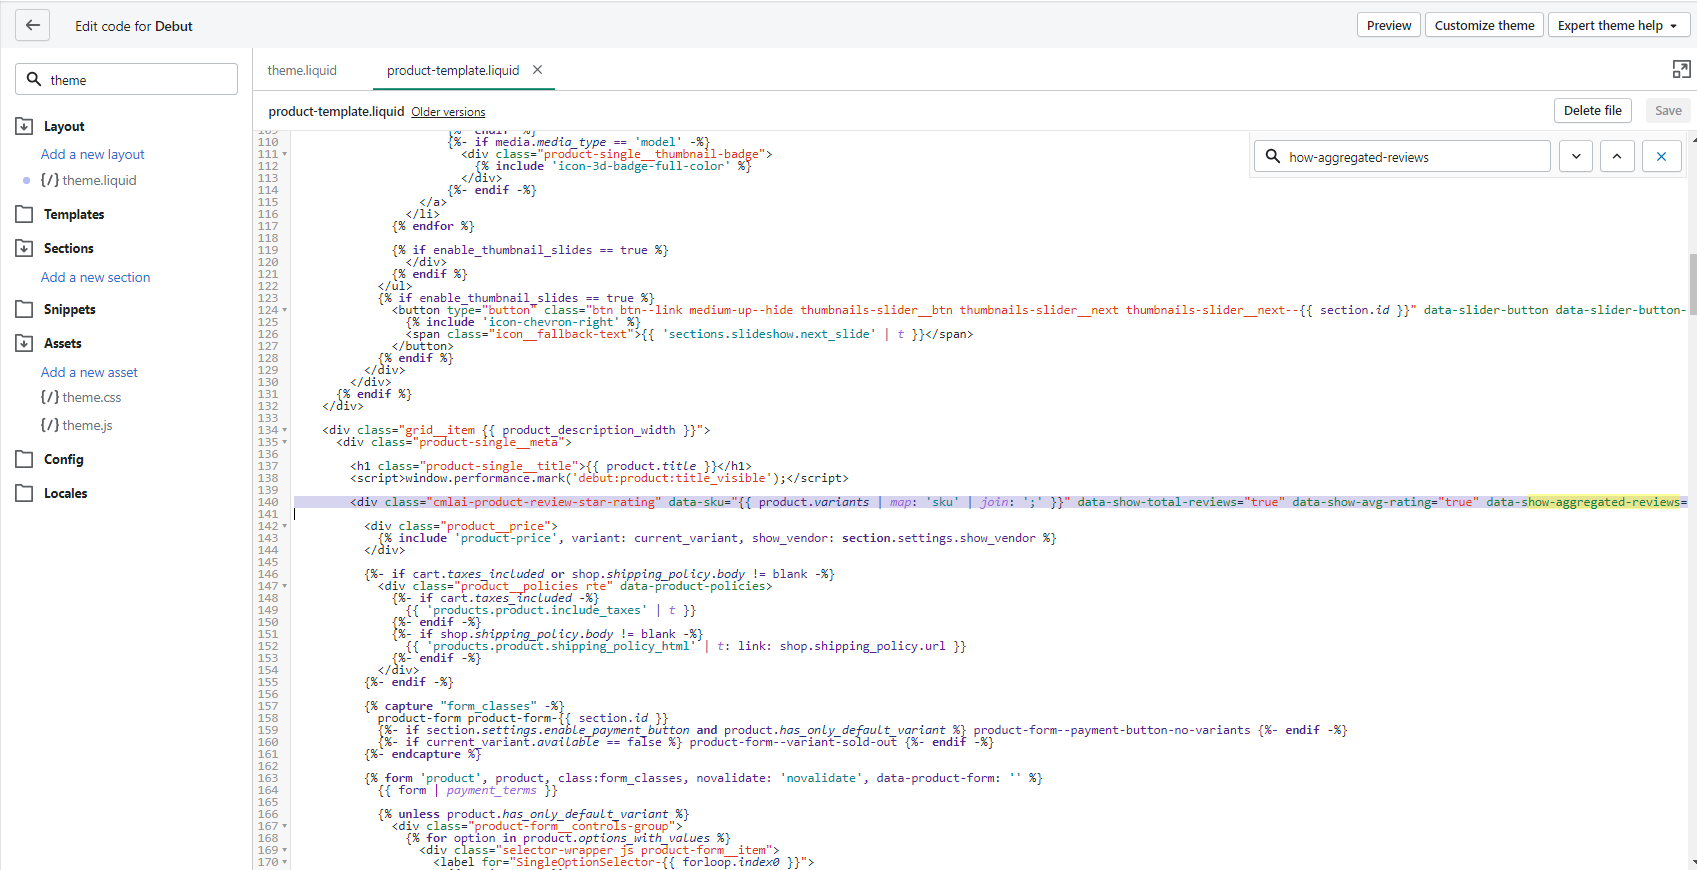Fold code at line 169
This screenshot has height=870, width=1697.
pos(285,850)
